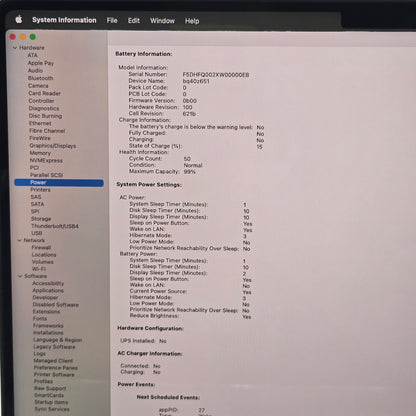The width and height of the screenshot is (416, 416).
Task: Collapse the Hardware section chevron
Action: 15,48
